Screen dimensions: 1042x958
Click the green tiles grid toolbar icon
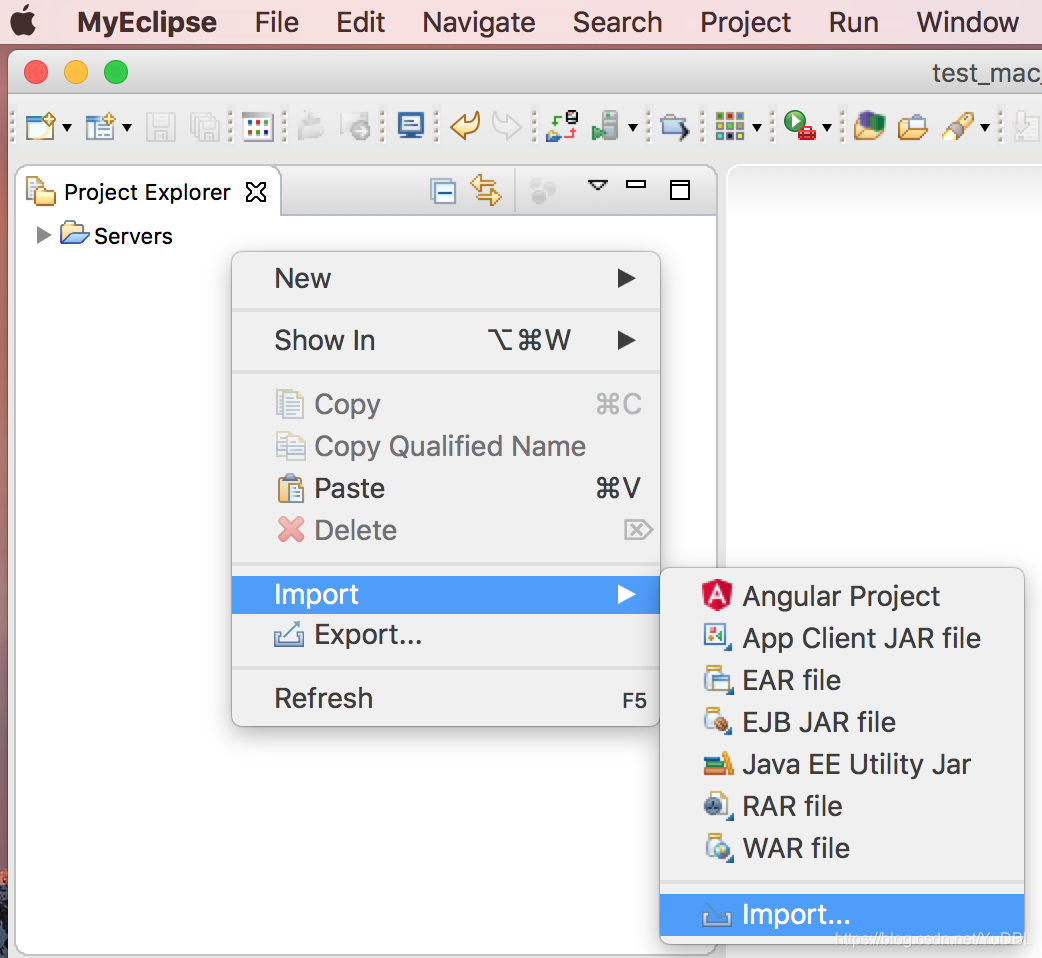tap(730, 126)
